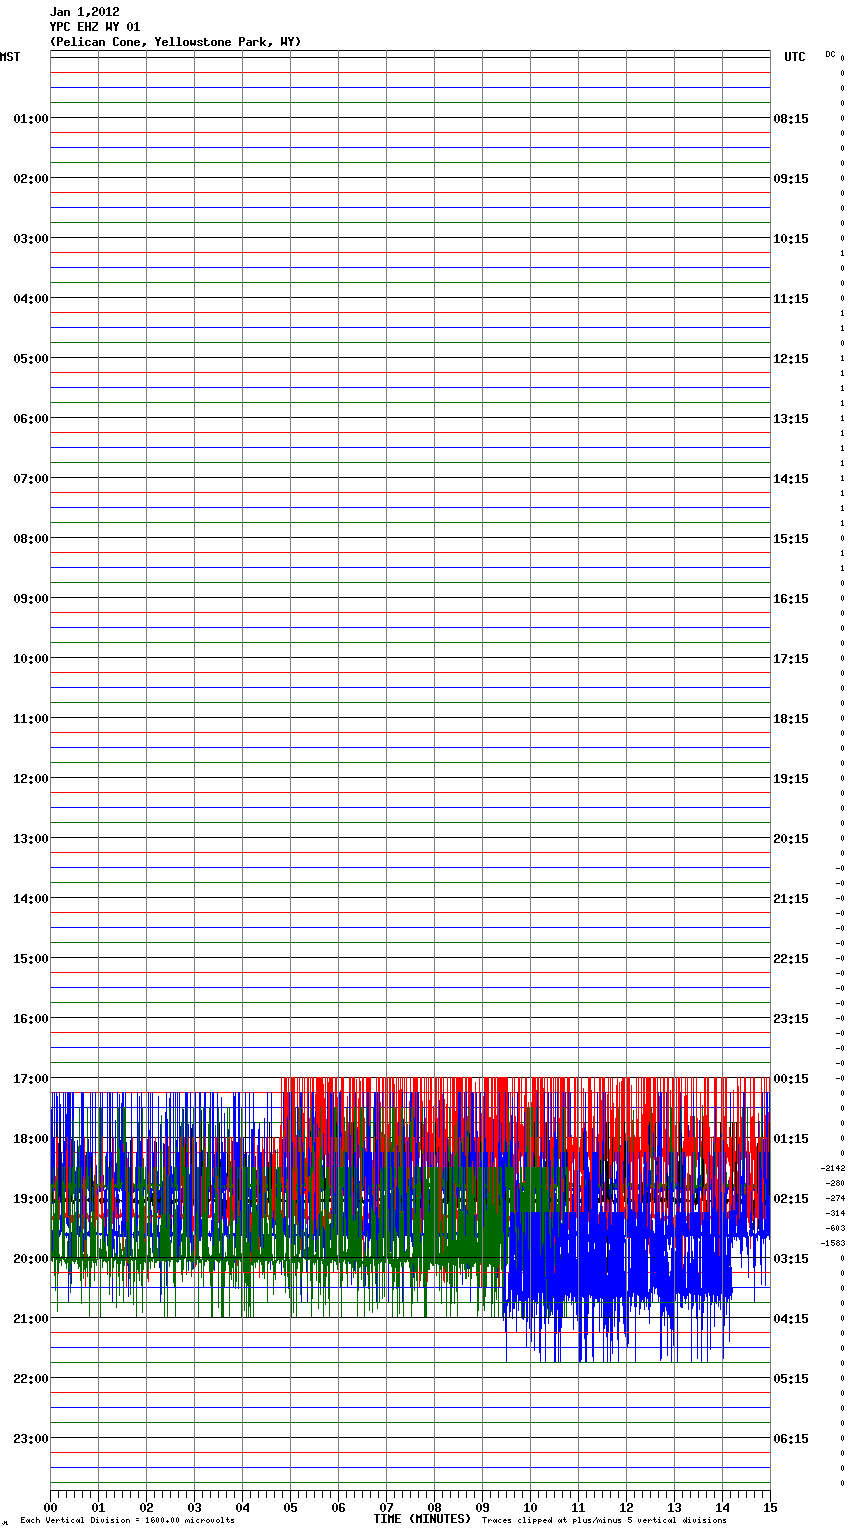The image size is (850, 1534).
Task: Select the 08:00 MST time label
Action: coord(31,539)
